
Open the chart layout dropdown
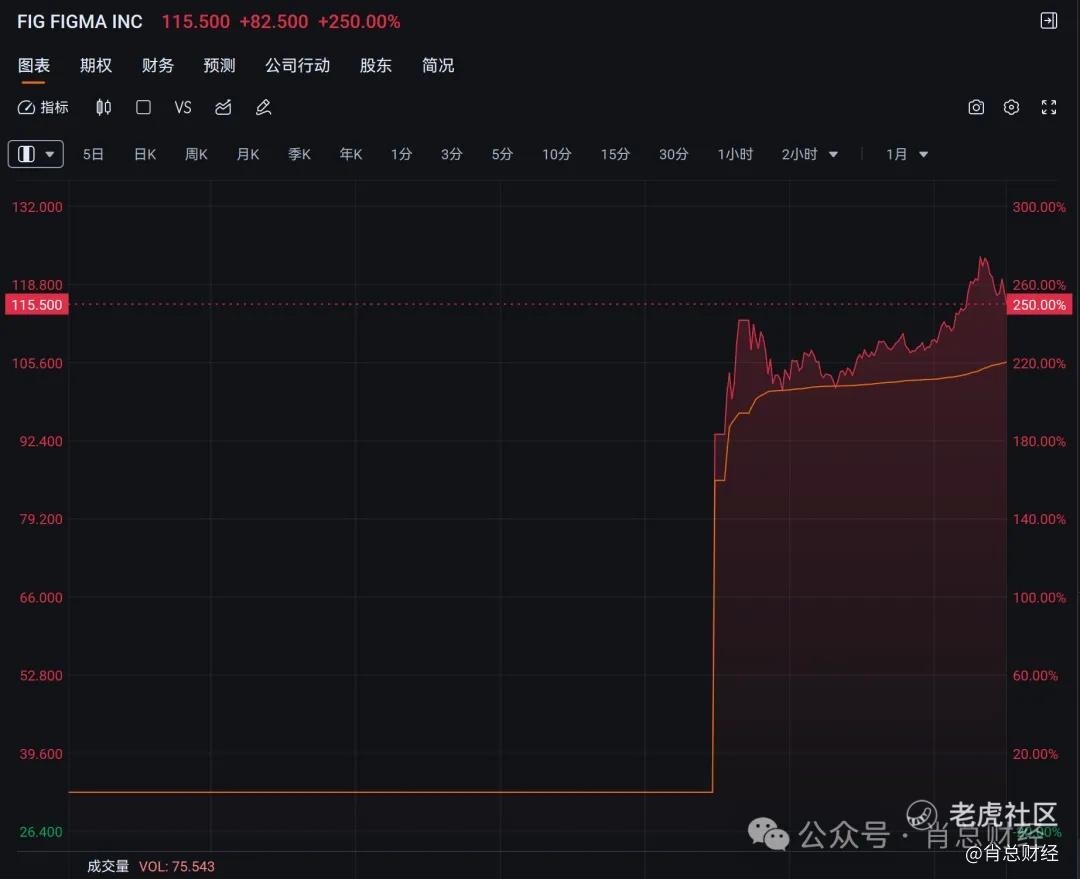pos(36,154)
